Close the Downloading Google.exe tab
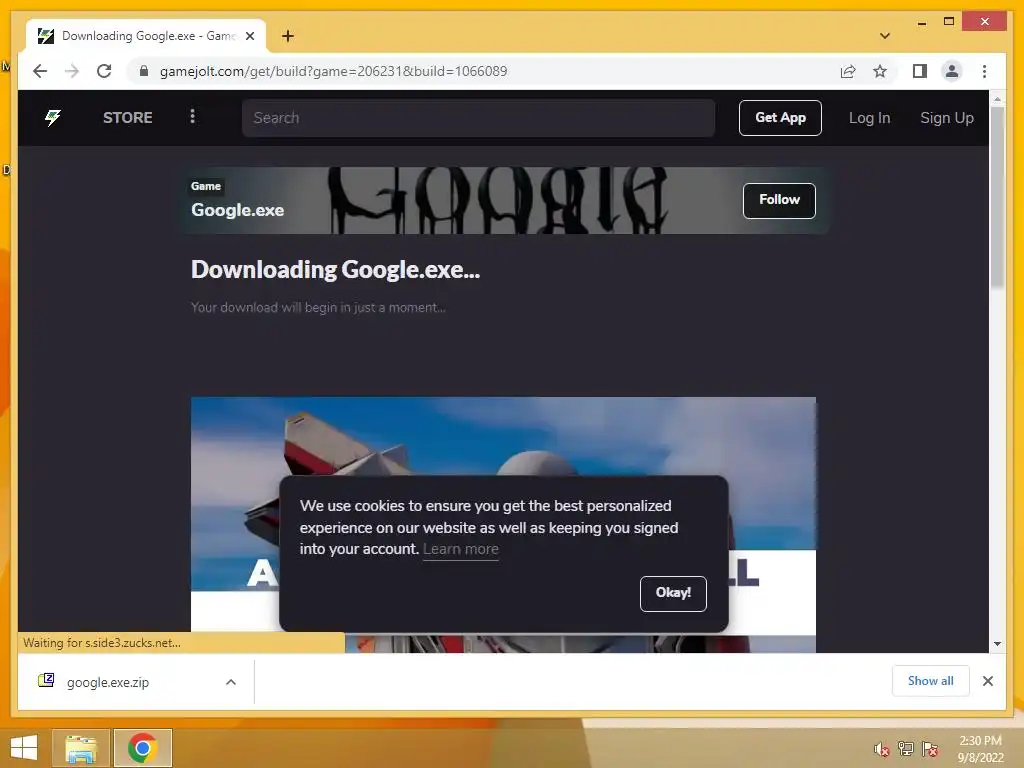The height and width of the screenshot is (768, 1024). [x=249, y=36]
